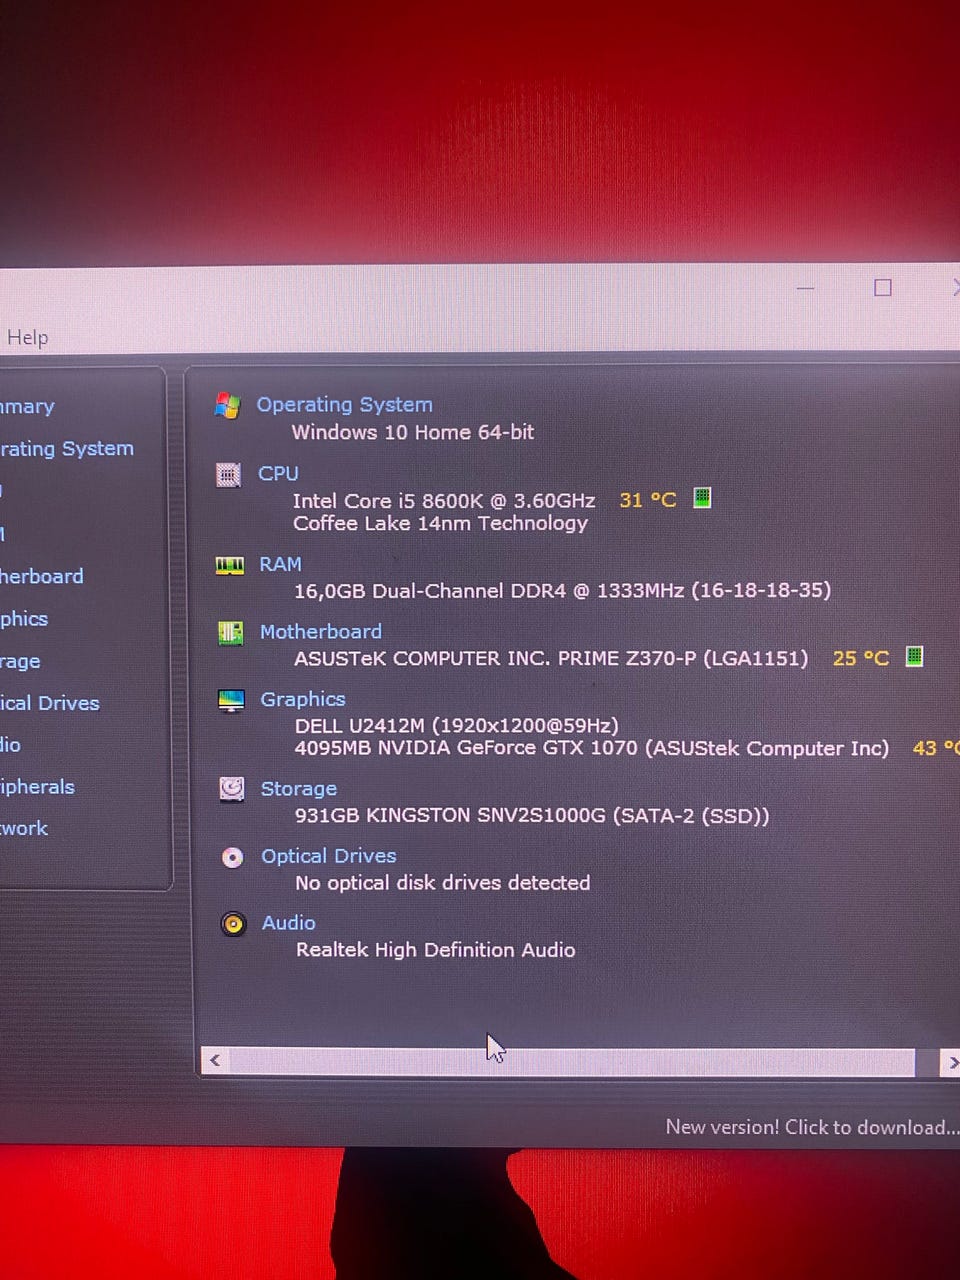
Task: Click the No optical disk drives detected text
Action: (442, 882)
